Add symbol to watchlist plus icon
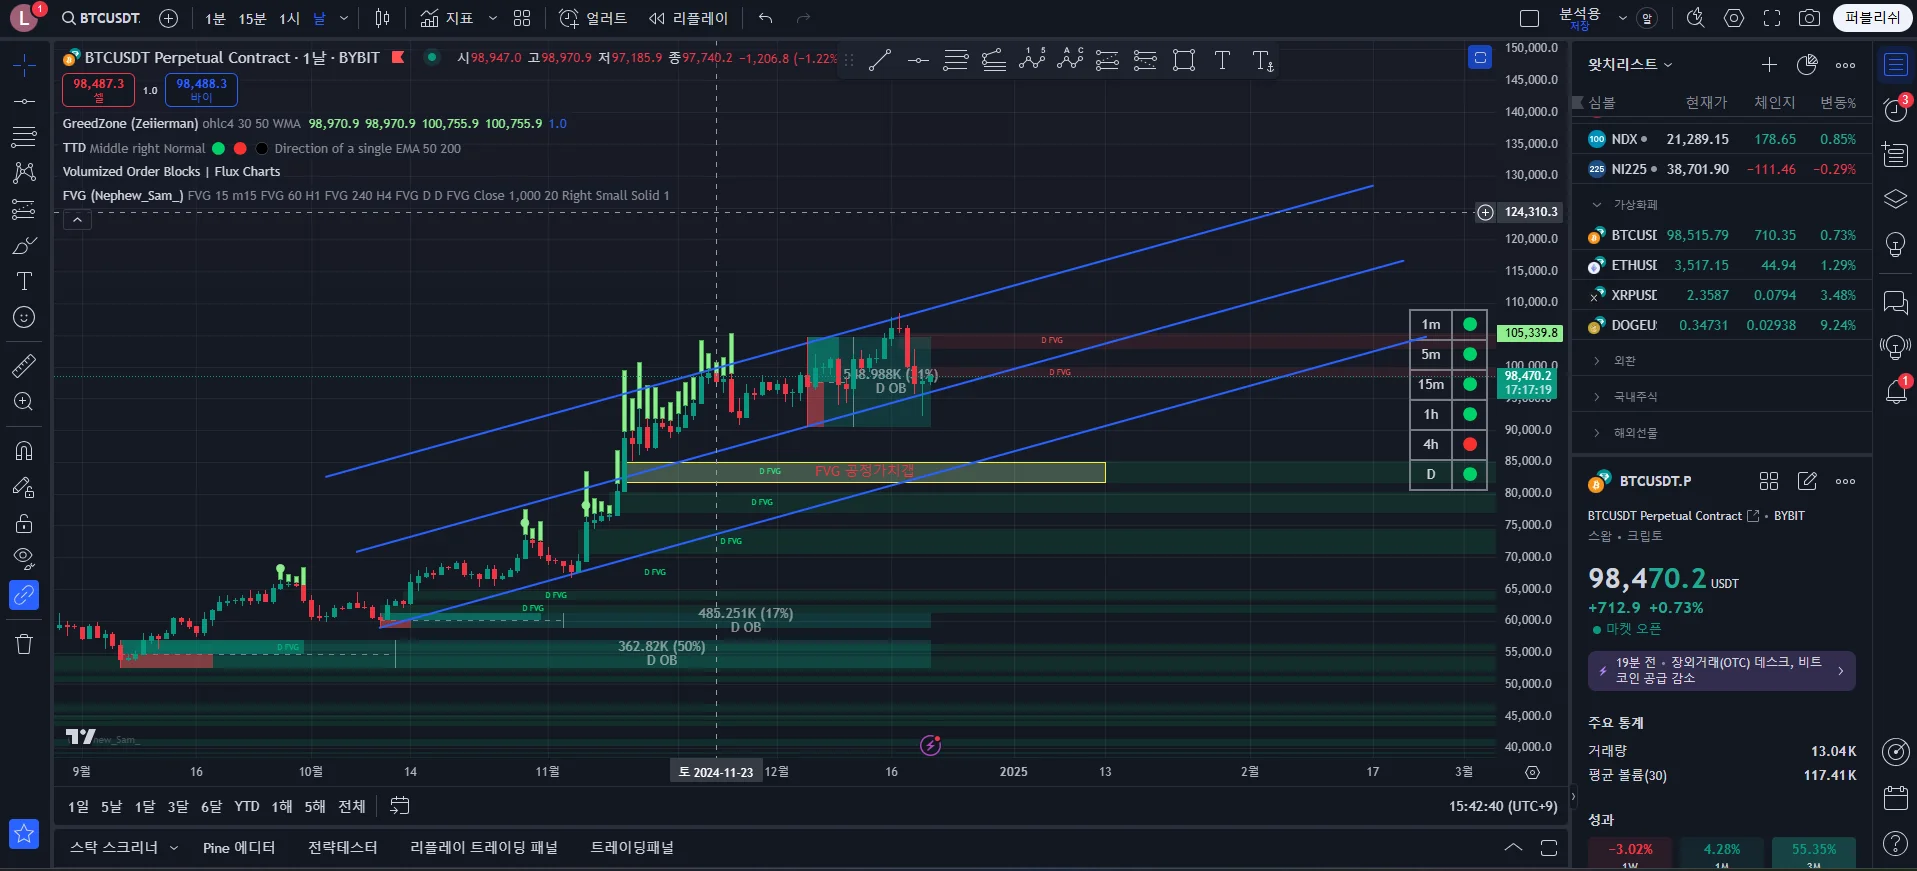 [1769, 64]
